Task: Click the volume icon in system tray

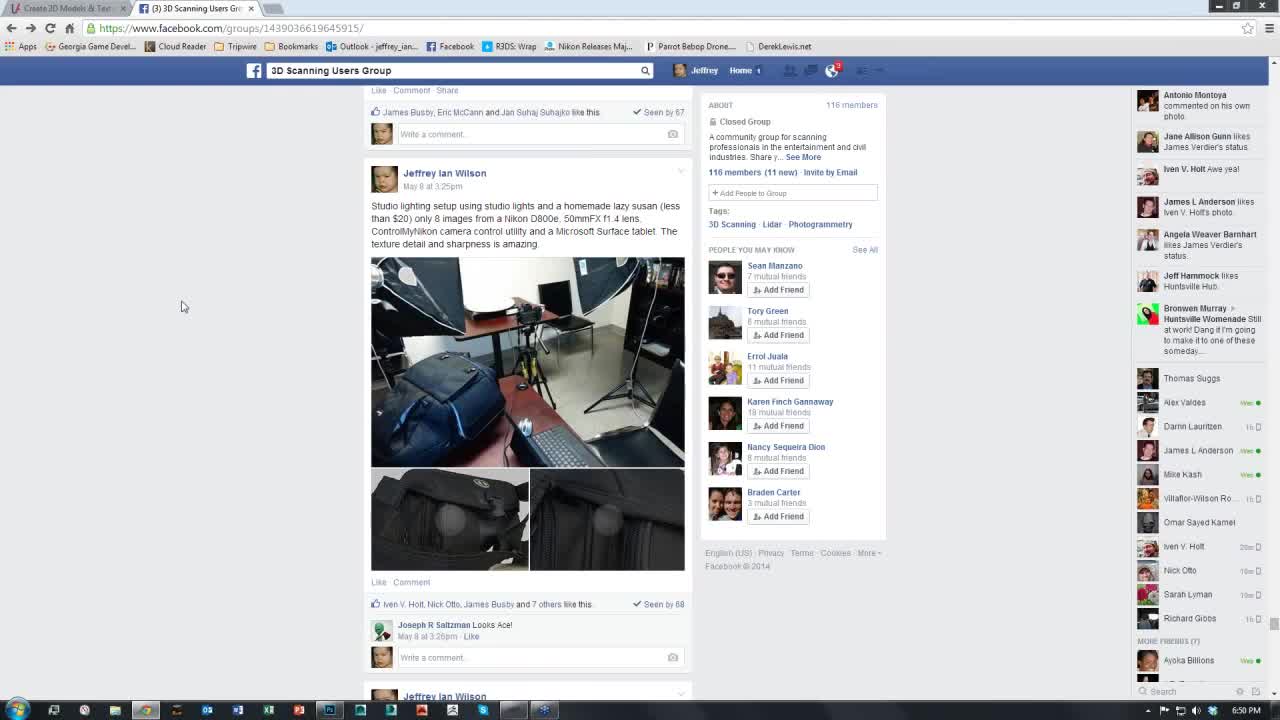Action: pos(1196,711)
